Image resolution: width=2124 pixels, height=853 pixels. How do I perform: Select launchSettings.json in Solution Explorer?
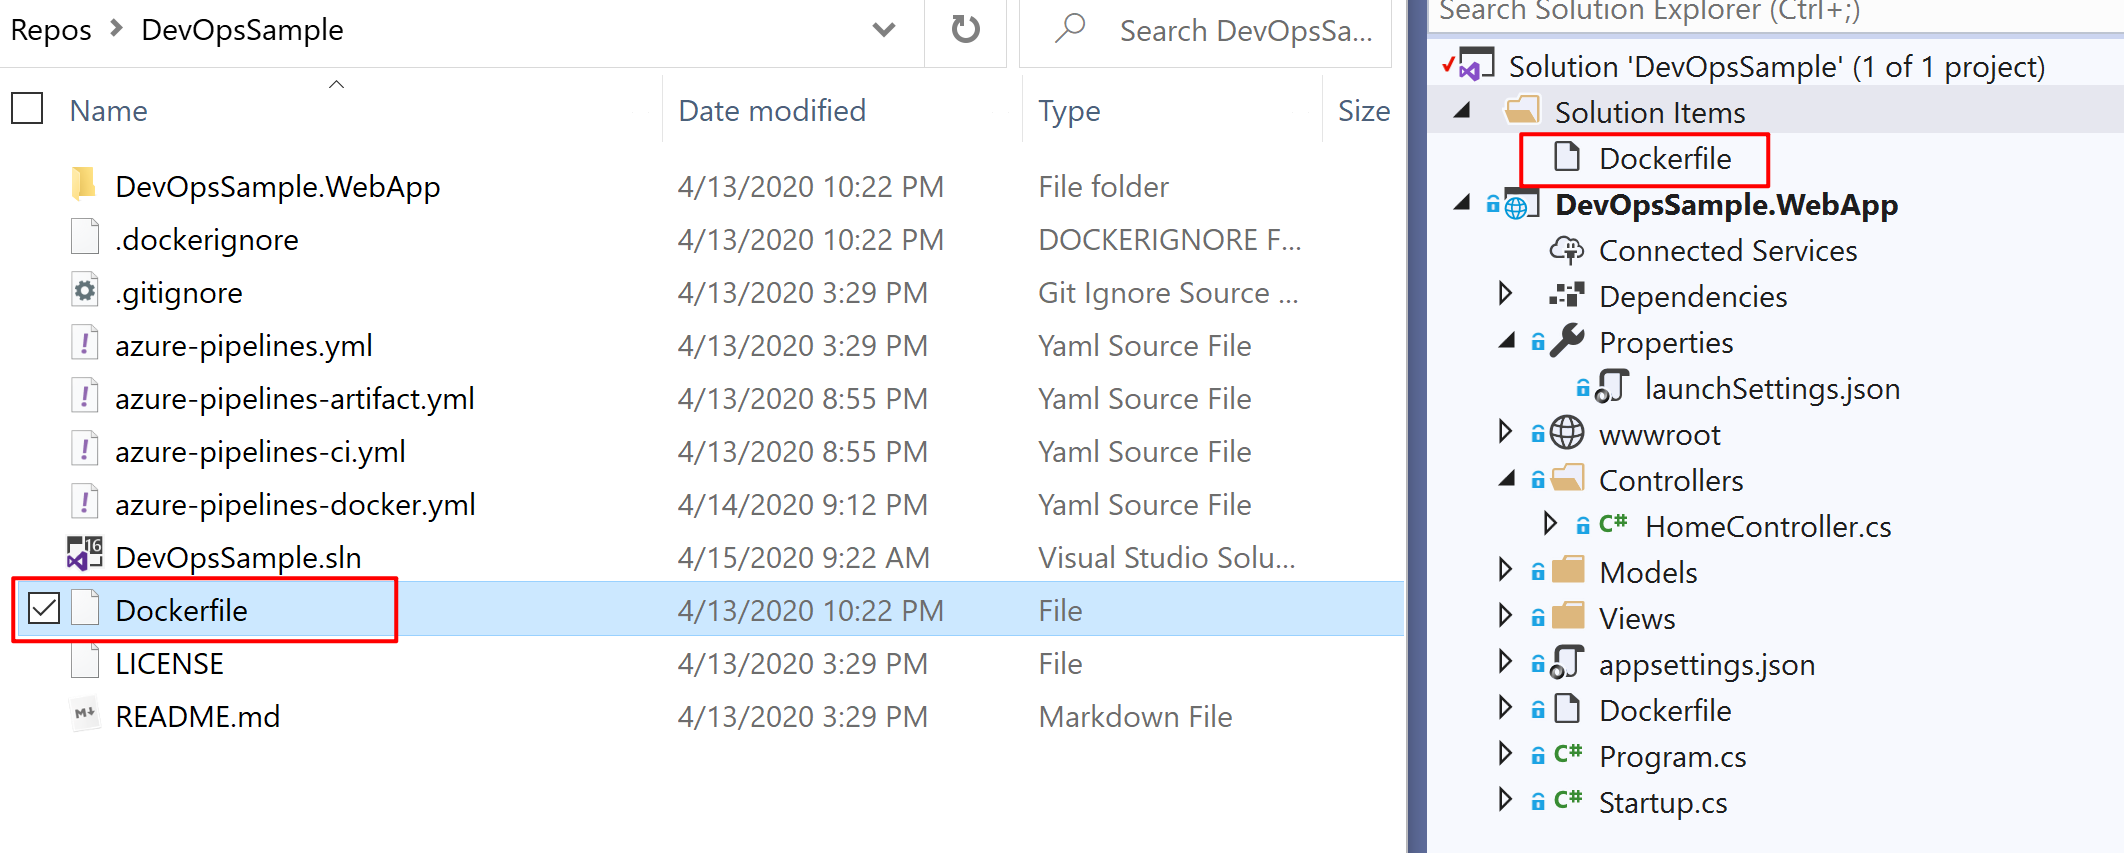click(x=1772, y=388)
